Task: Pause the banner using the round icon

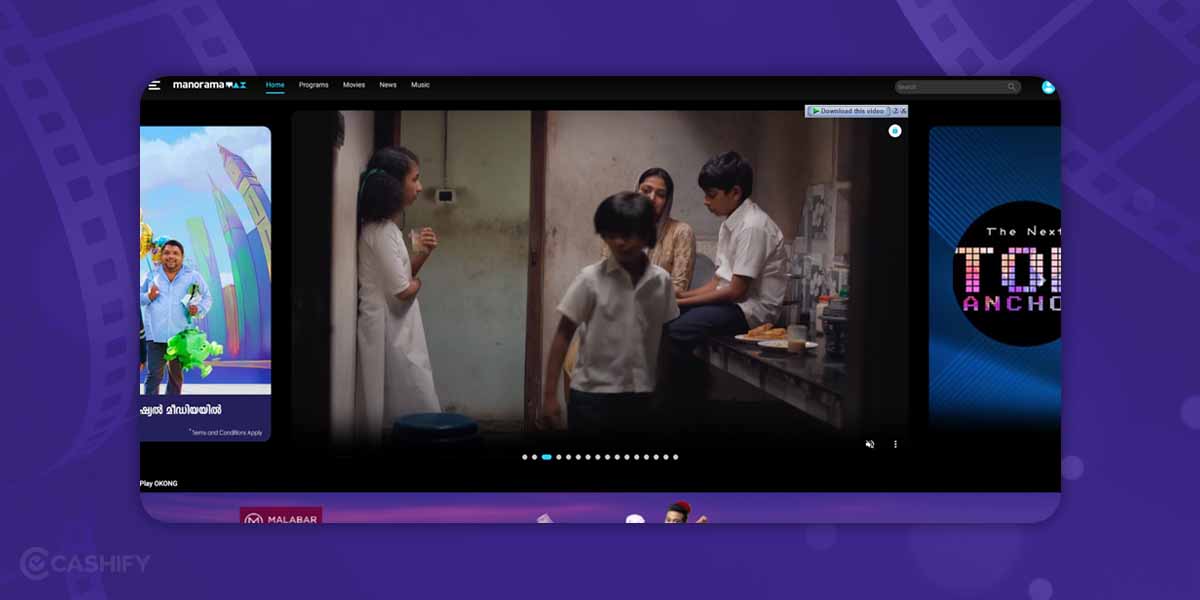Action: [895, 131]
